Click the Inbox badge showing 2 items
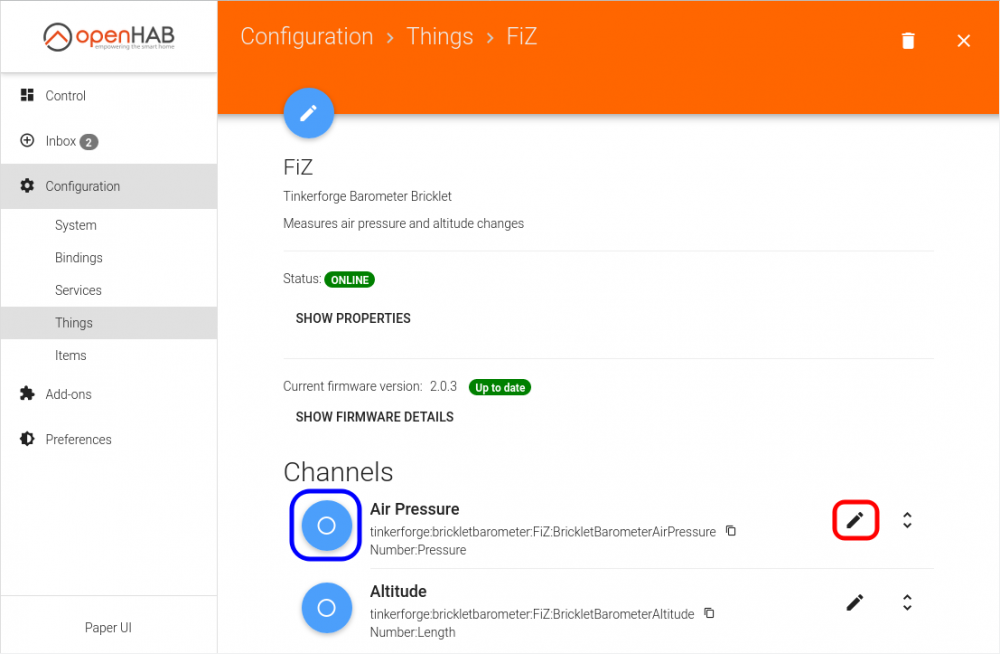Screen dimensions: 1000x654 click(x=90, y=141)
